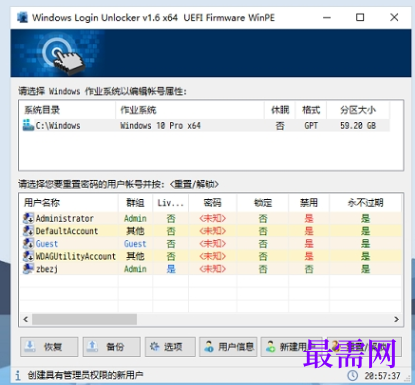Select the C:\Windows system row
Viewport: 415px width, 385px height.
tap(205, 126)
